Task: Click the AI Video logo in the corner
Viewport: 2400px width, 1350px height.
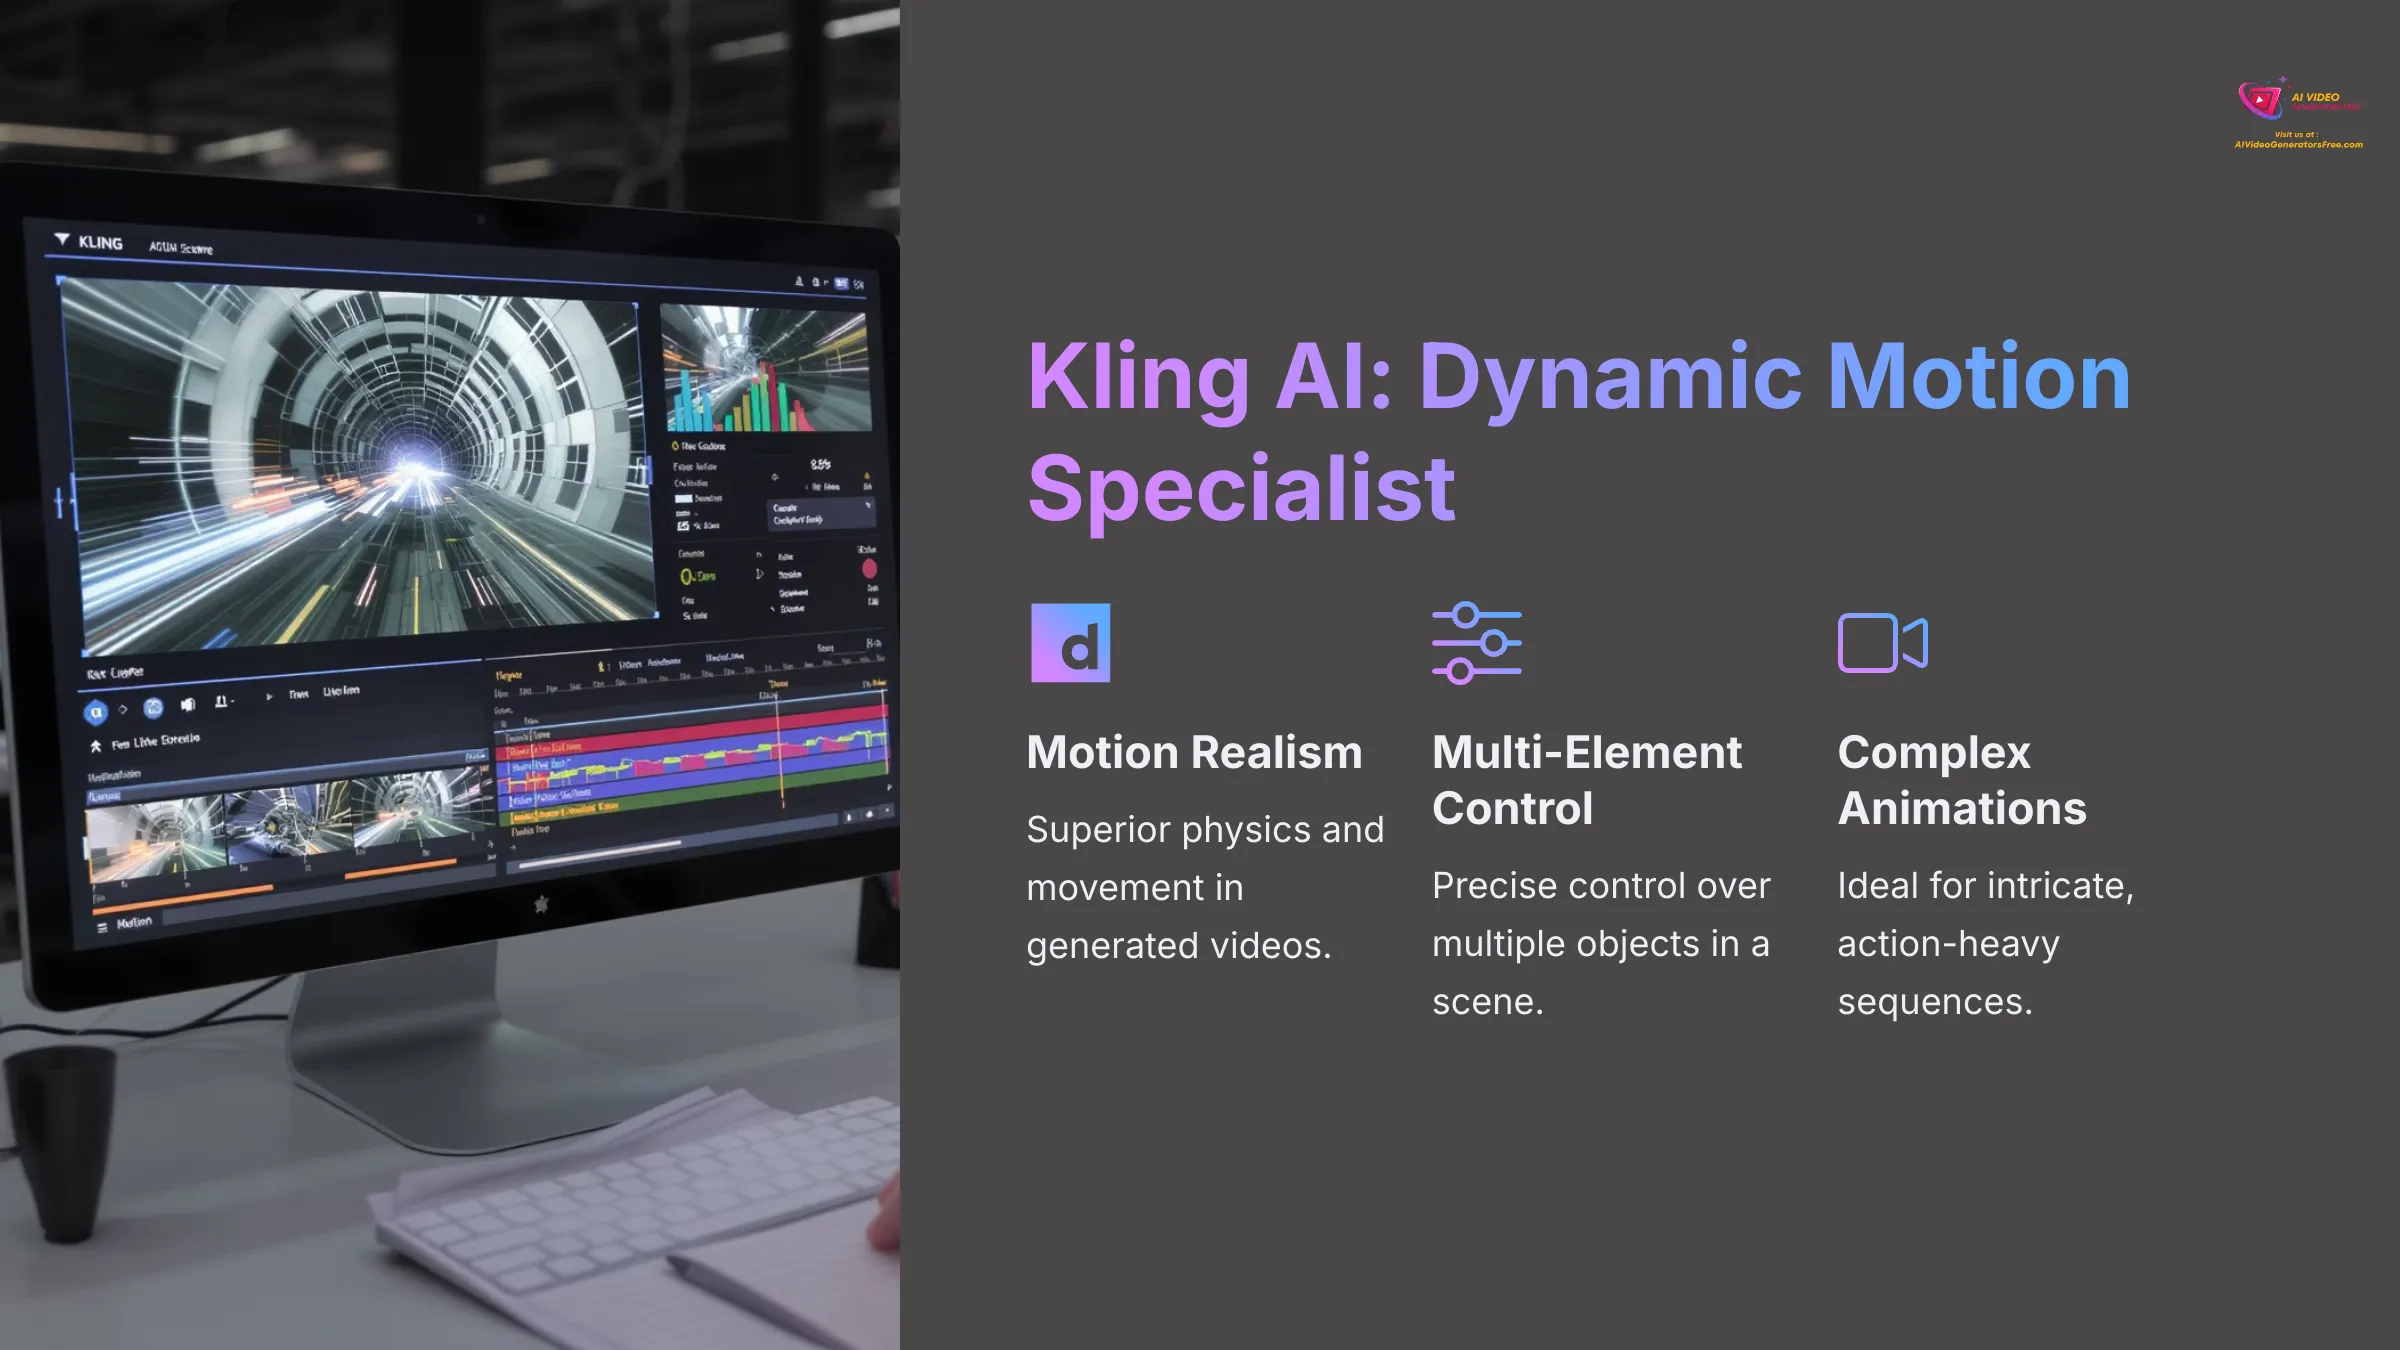Action: click(2297, 100)
